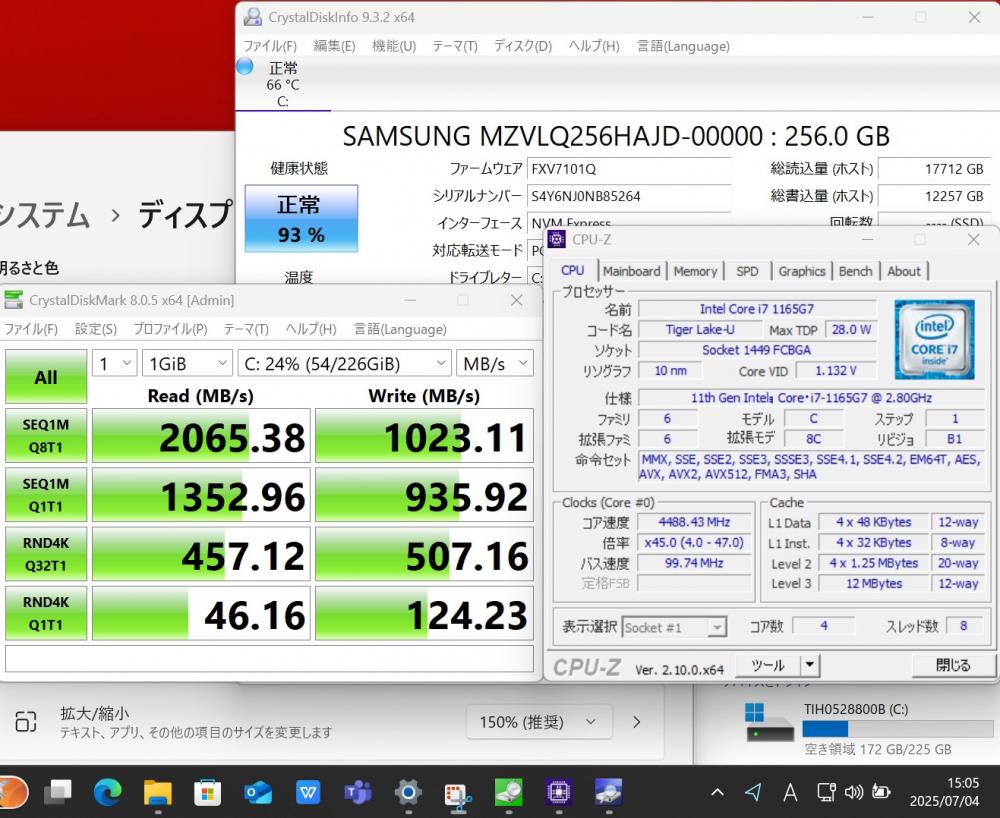Open the 150% (推奨) scale dropdown
Viewport: 1000px width, 818px height.
coord(539,722)
